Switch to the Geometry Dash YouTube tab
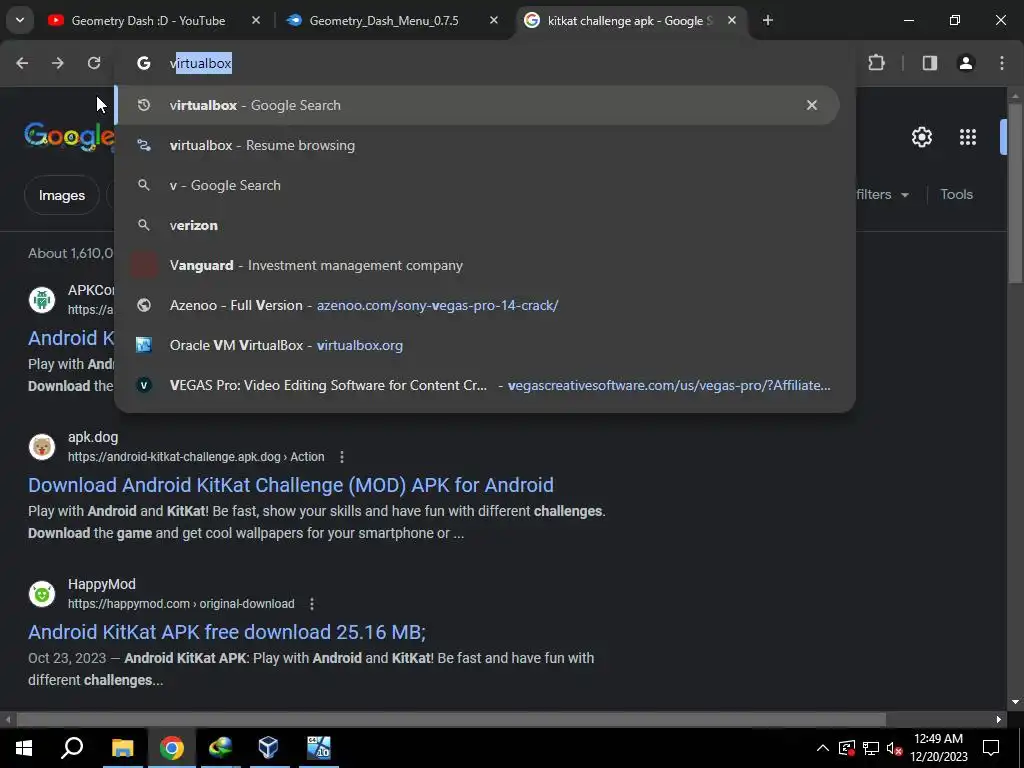 coord(149,21)
